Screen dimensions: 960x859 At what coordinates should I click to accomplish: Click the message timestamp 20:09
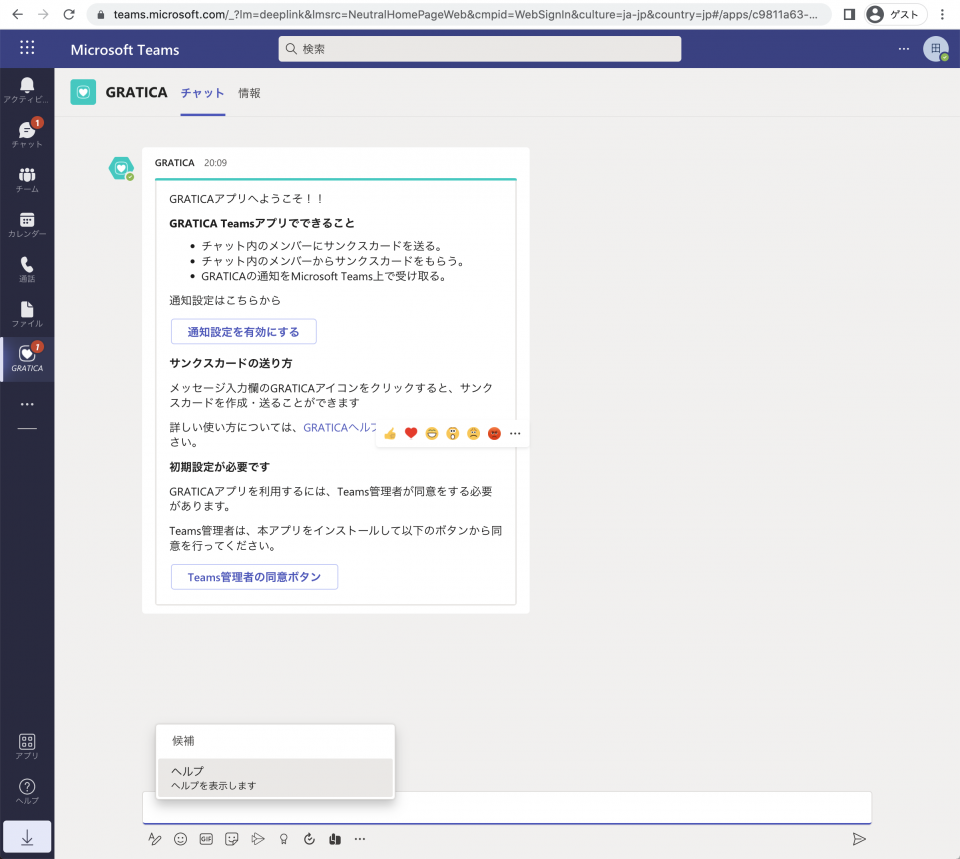coord(216,163)
